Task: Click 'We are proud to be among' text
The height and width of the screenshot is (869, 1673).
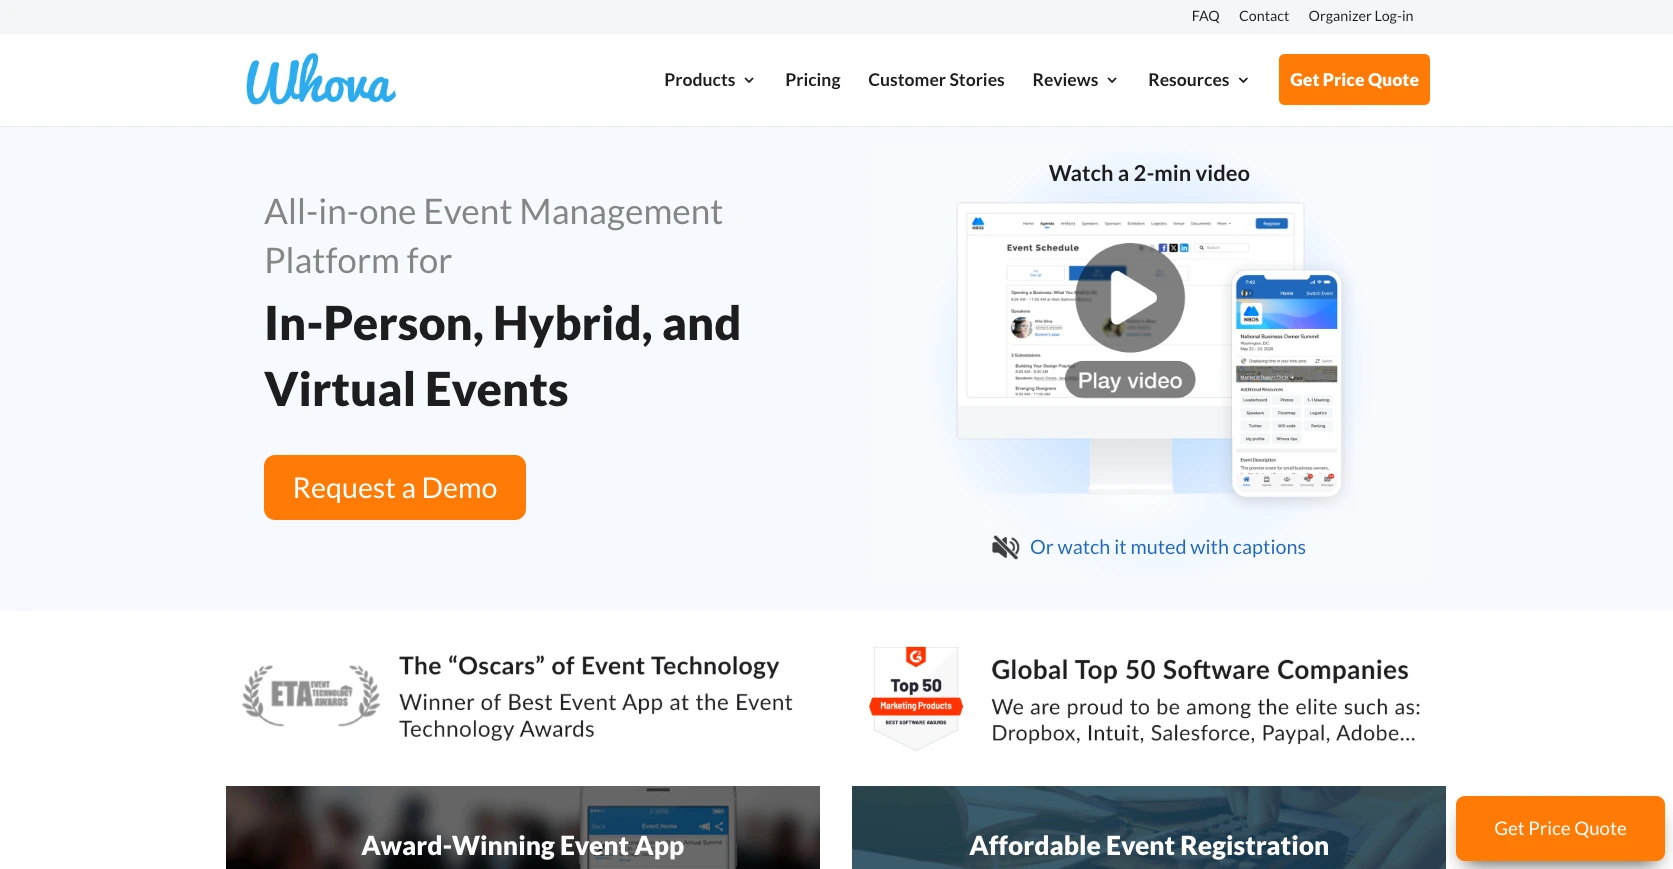Action: (x=1206, y=720)
